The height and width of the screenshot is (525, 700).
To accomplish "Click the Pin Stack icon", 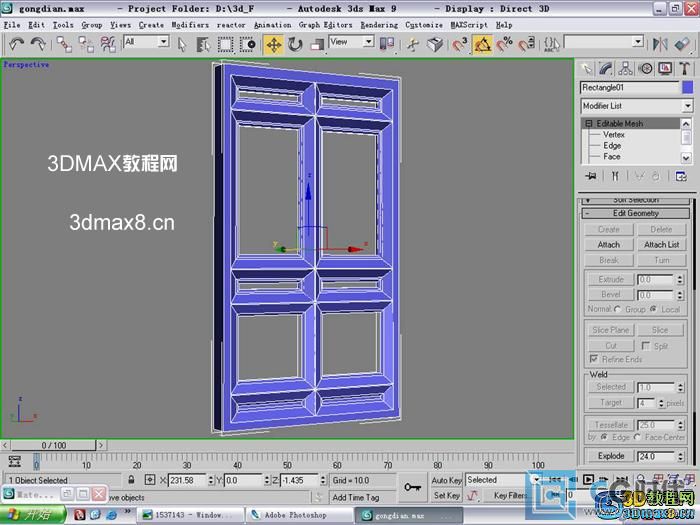I will 591,176.
